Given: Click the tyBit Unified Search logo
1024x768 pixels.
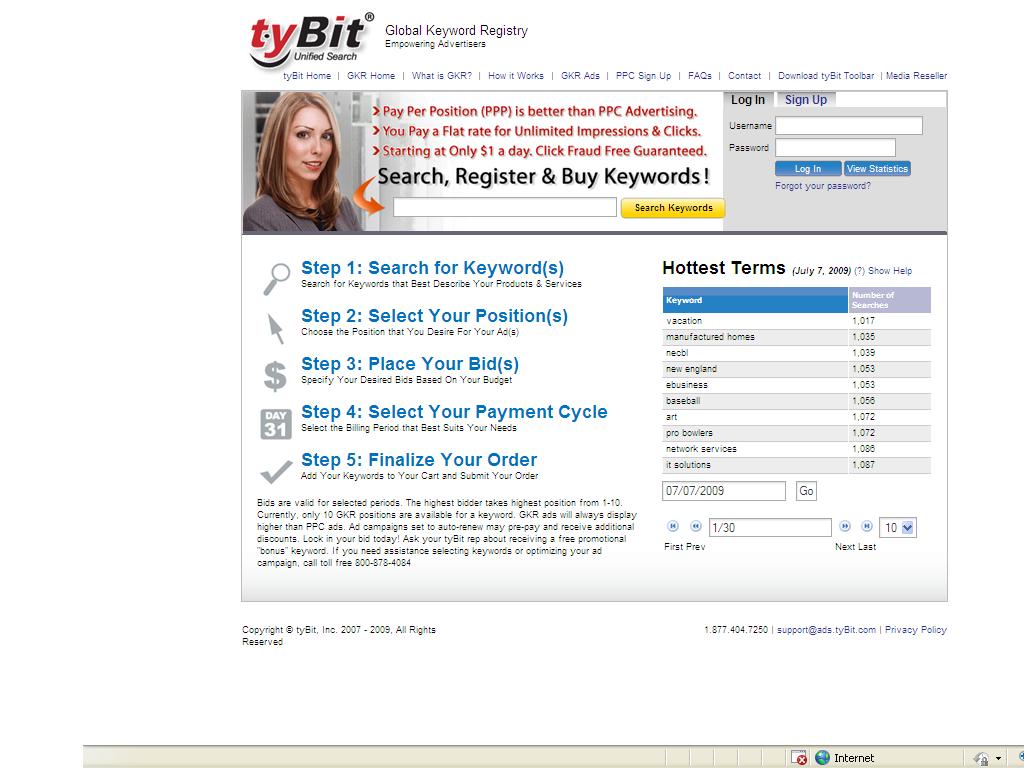Looking at the screenshot, I should [312, 40].
